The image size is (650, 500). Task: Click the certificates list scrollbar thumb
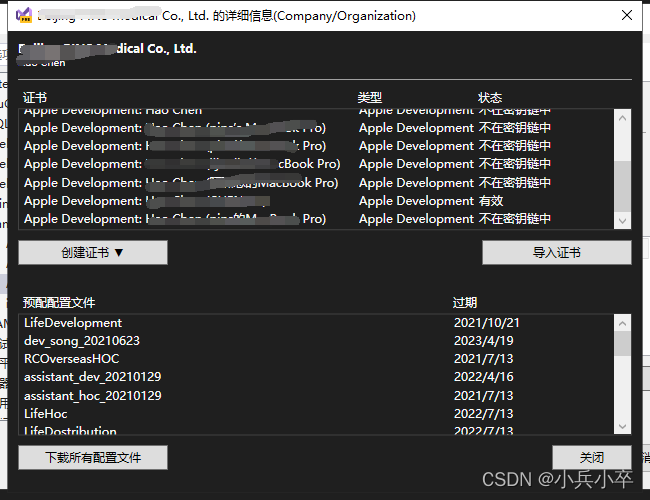(x=622, y=187)
